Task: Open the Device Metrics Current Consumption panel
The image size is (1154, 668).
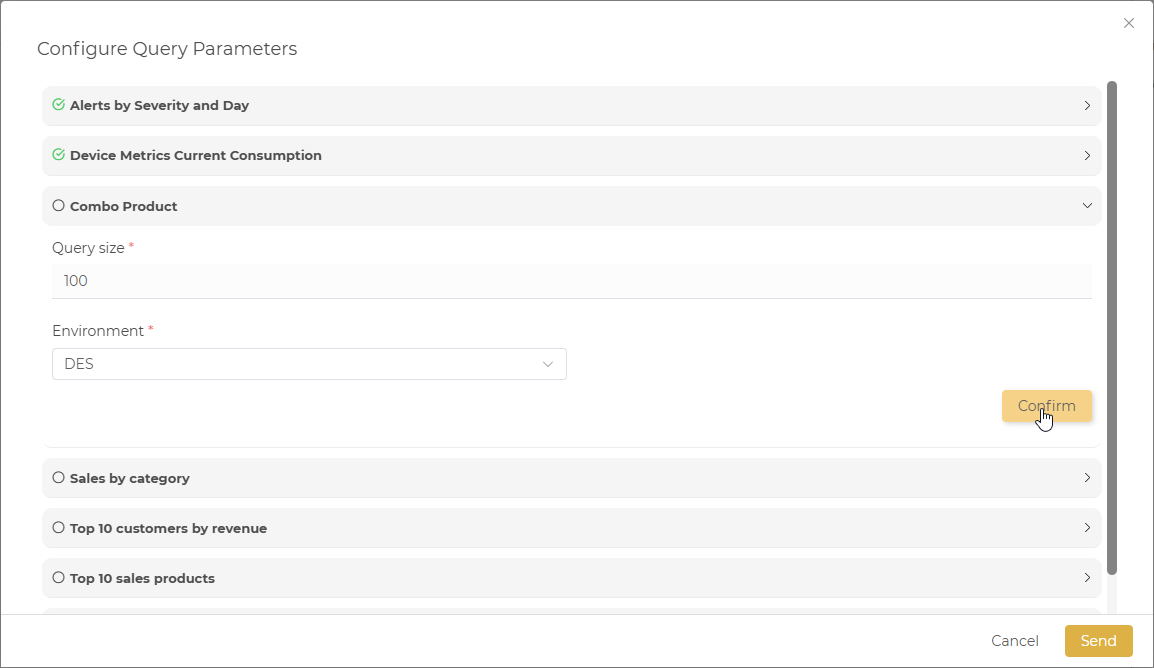Action: [x=572, y=155]
